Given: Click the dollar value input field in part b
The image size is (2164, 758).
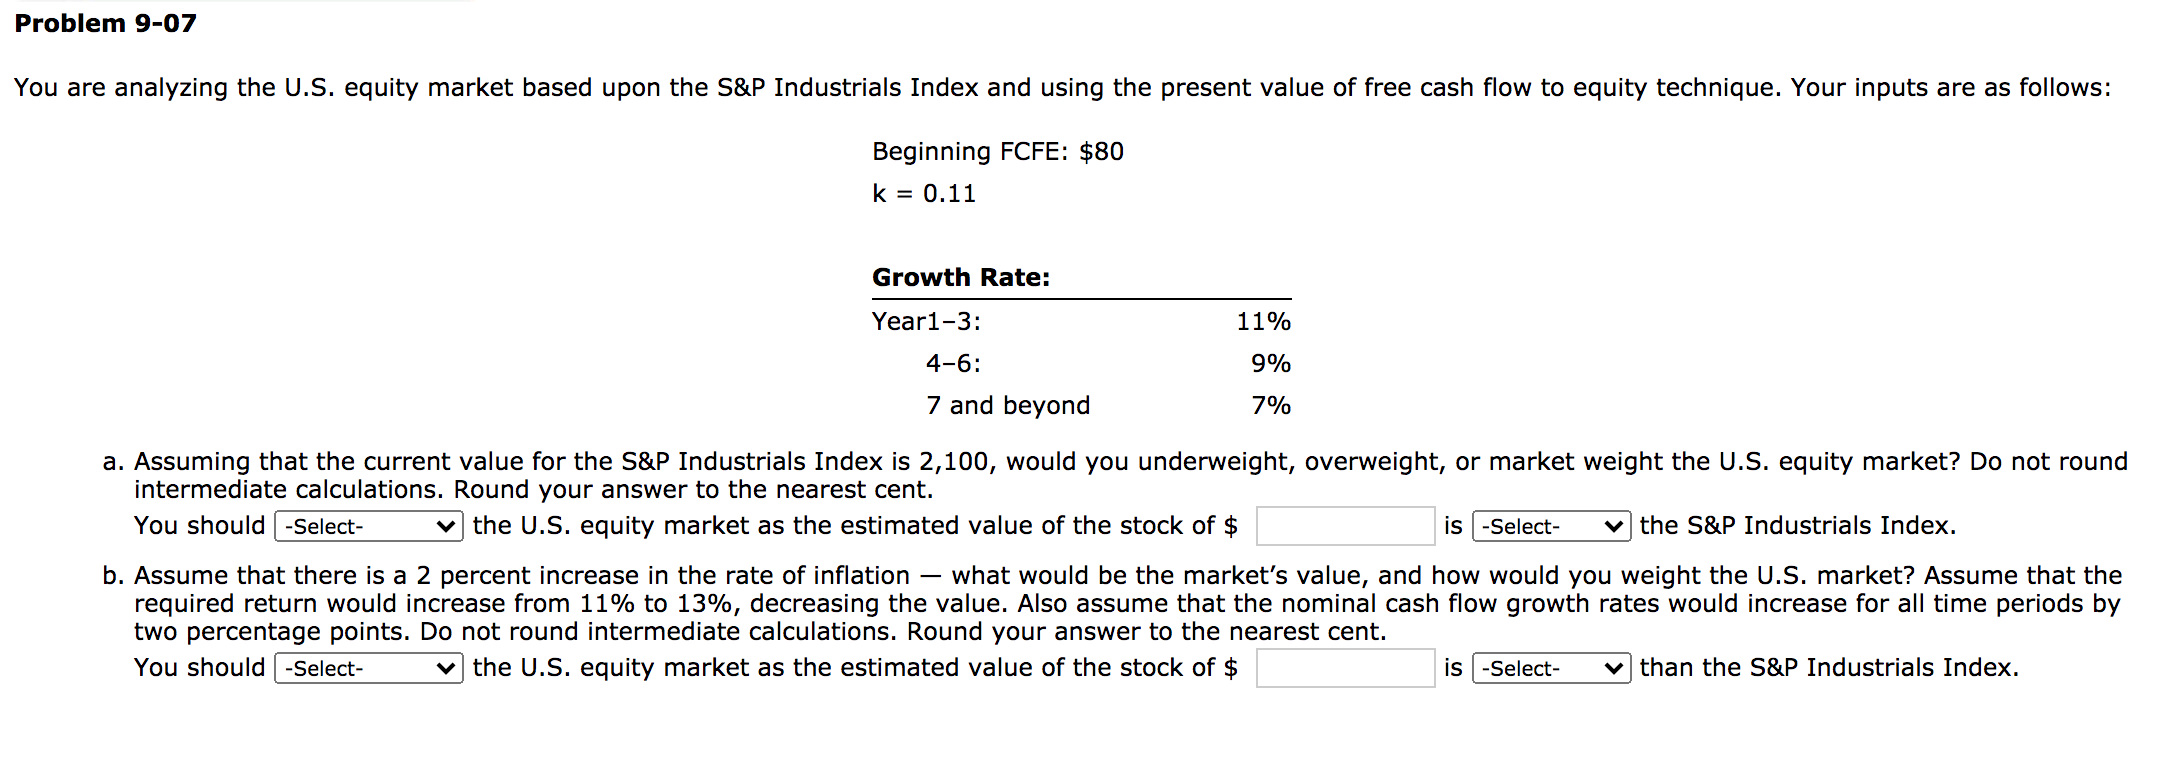Looking at the screenshot, I should (1345, 666).
